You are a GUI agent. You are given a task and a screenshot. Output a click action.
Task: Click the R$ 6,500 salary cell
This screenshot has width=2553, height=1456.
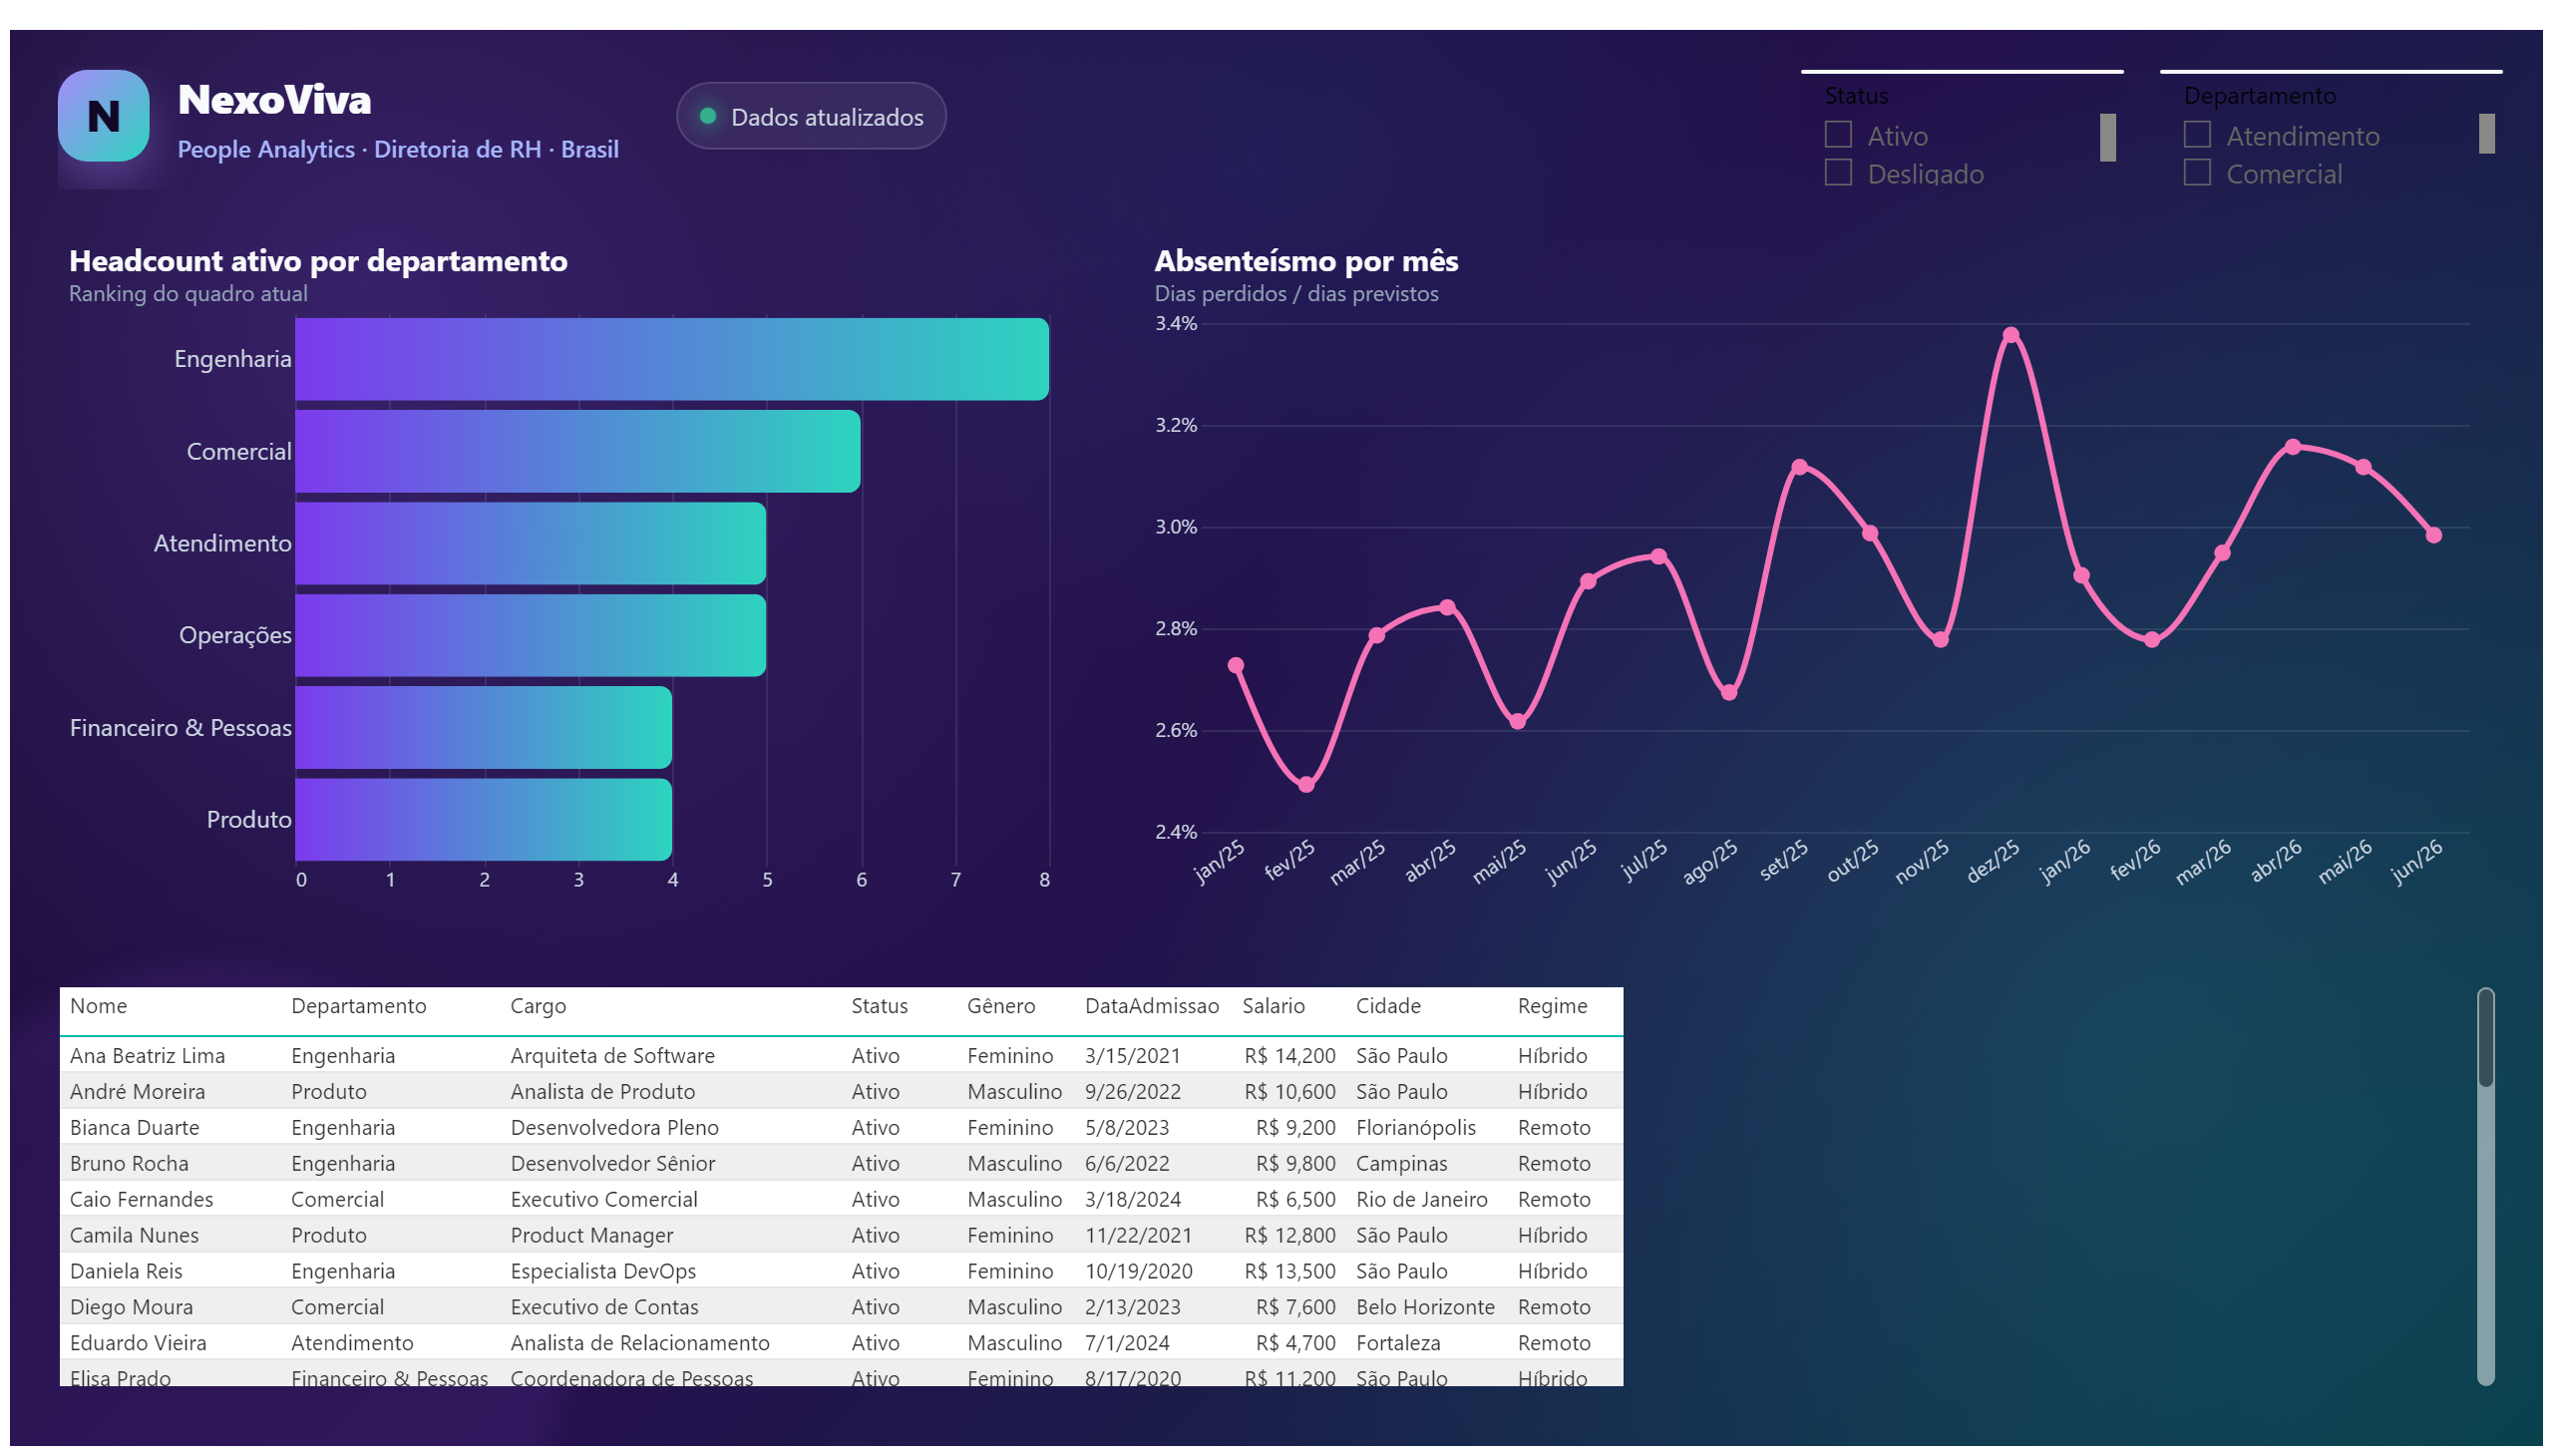pyautogui.click(x=1295, y=1199)
